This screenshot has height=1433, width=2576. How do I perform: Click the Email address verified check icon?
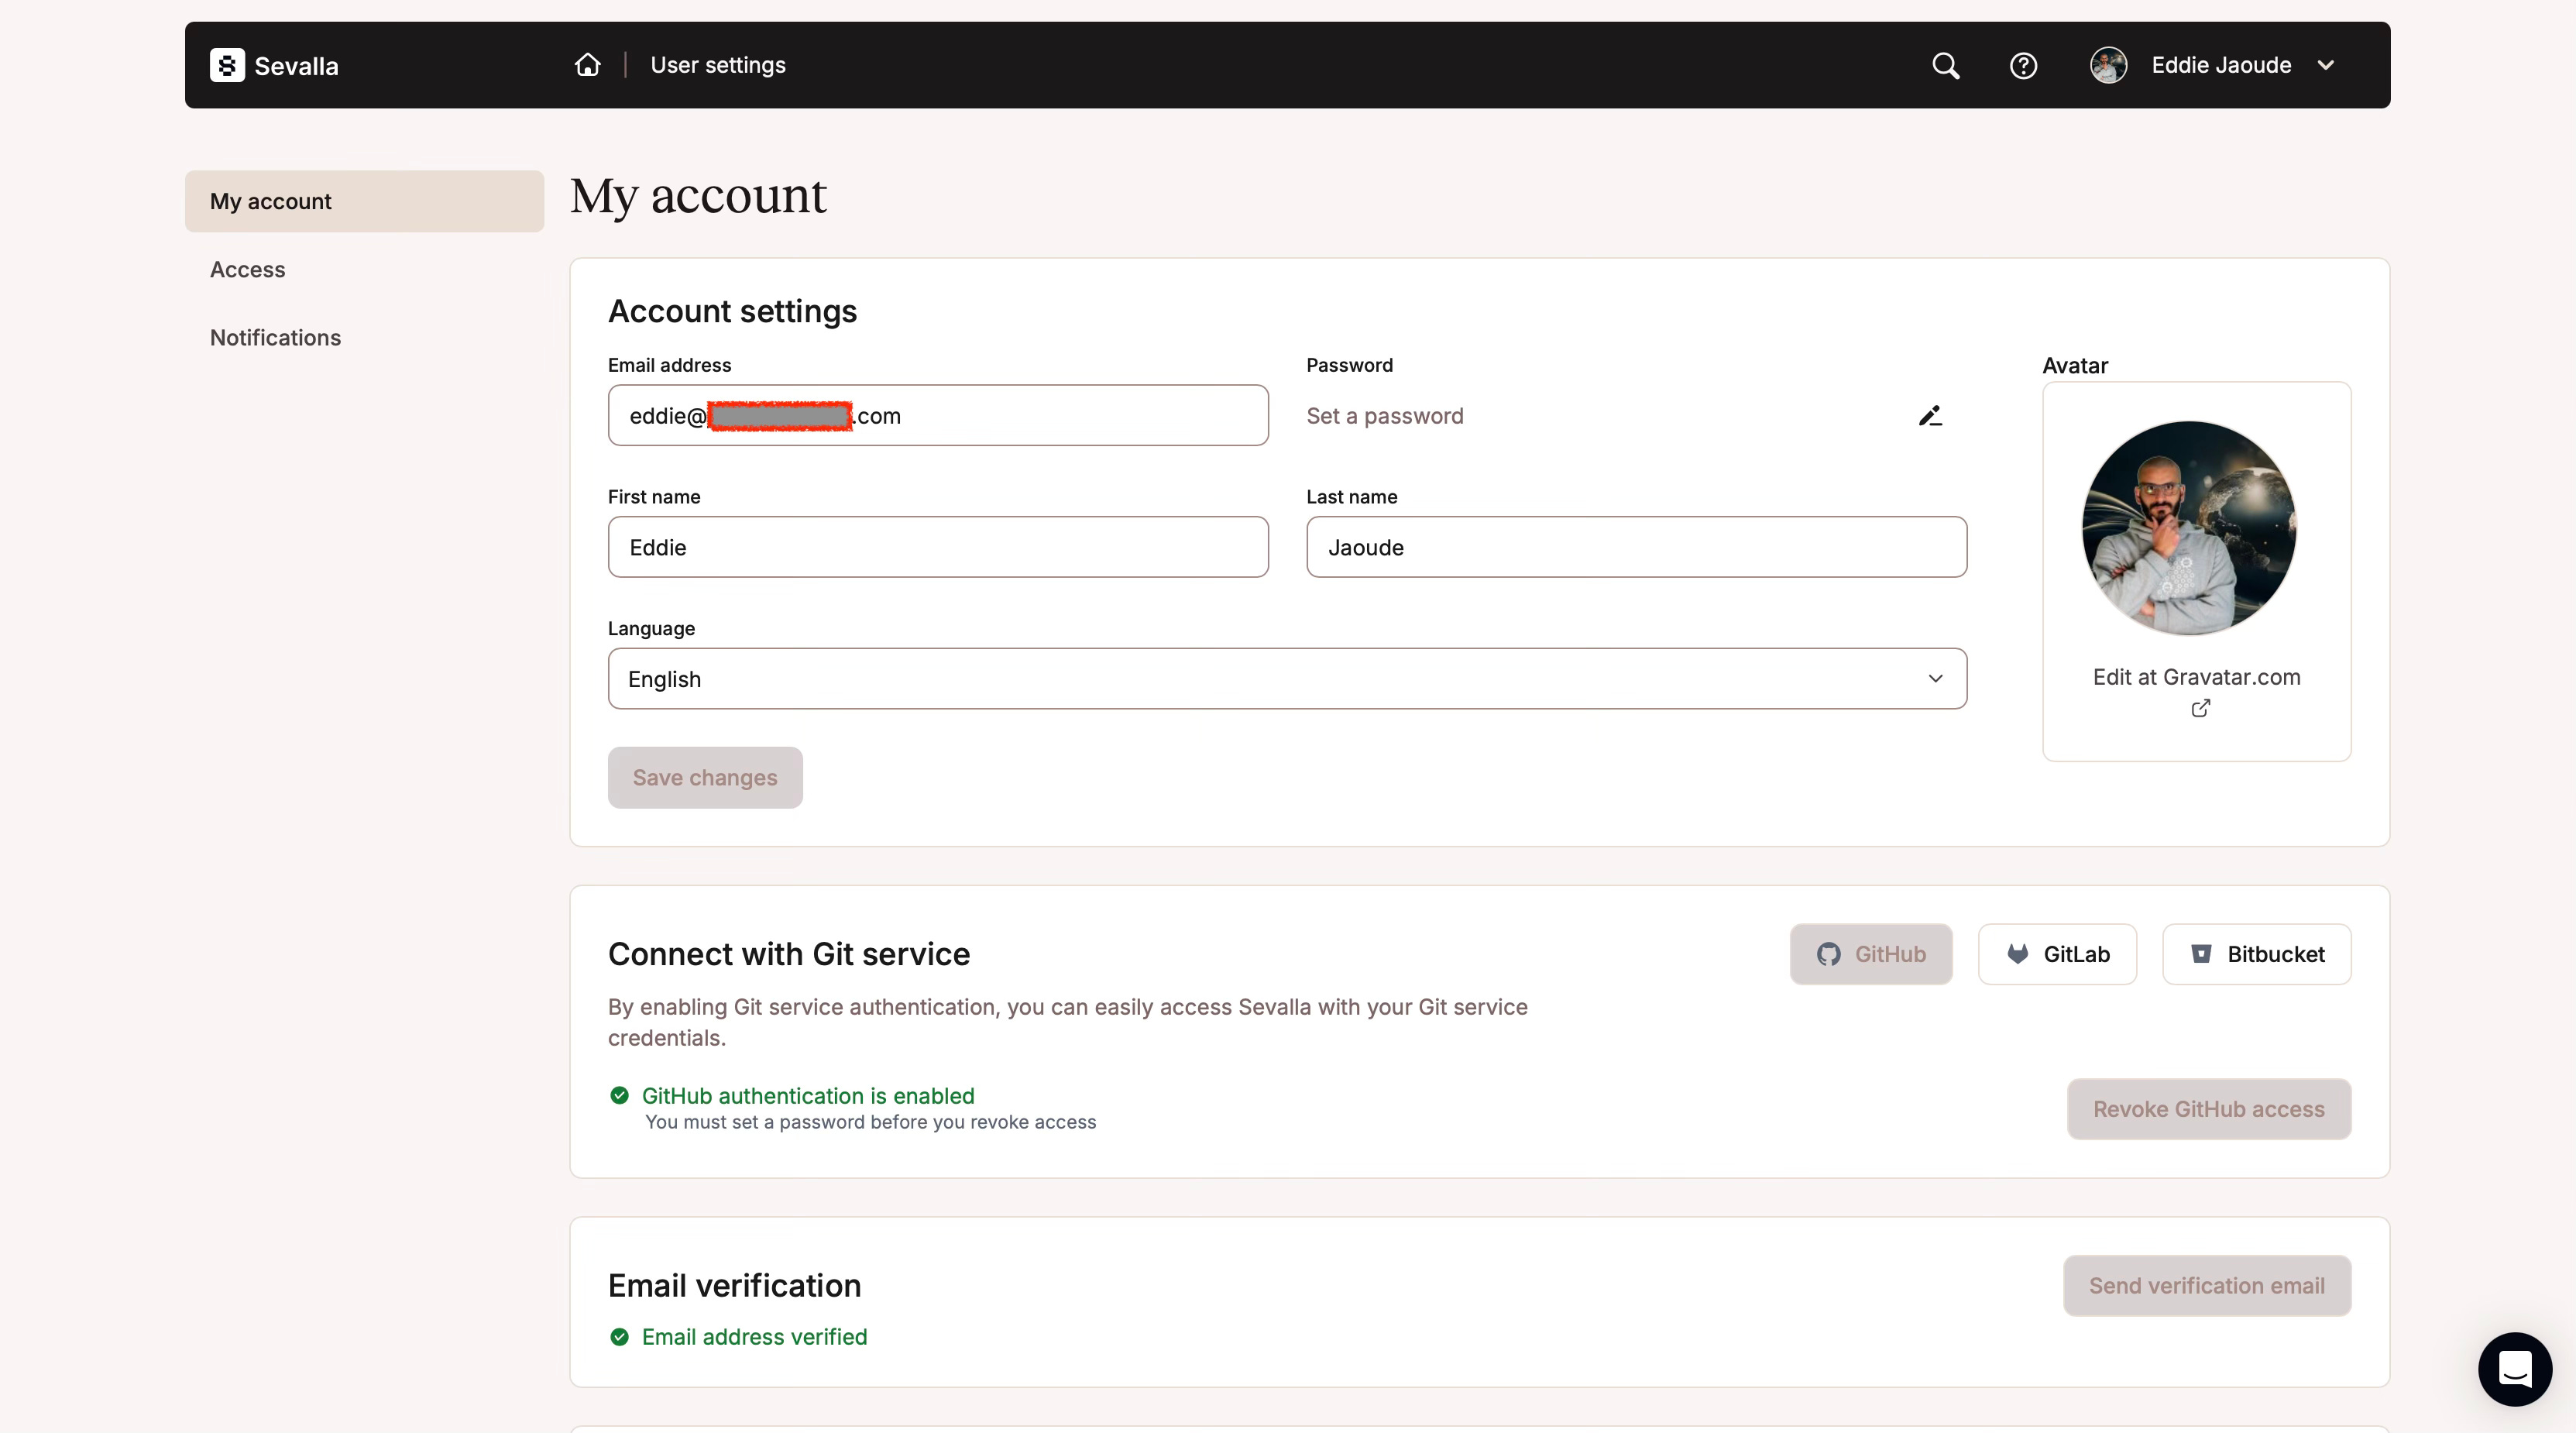click(x=619, y=1337)
